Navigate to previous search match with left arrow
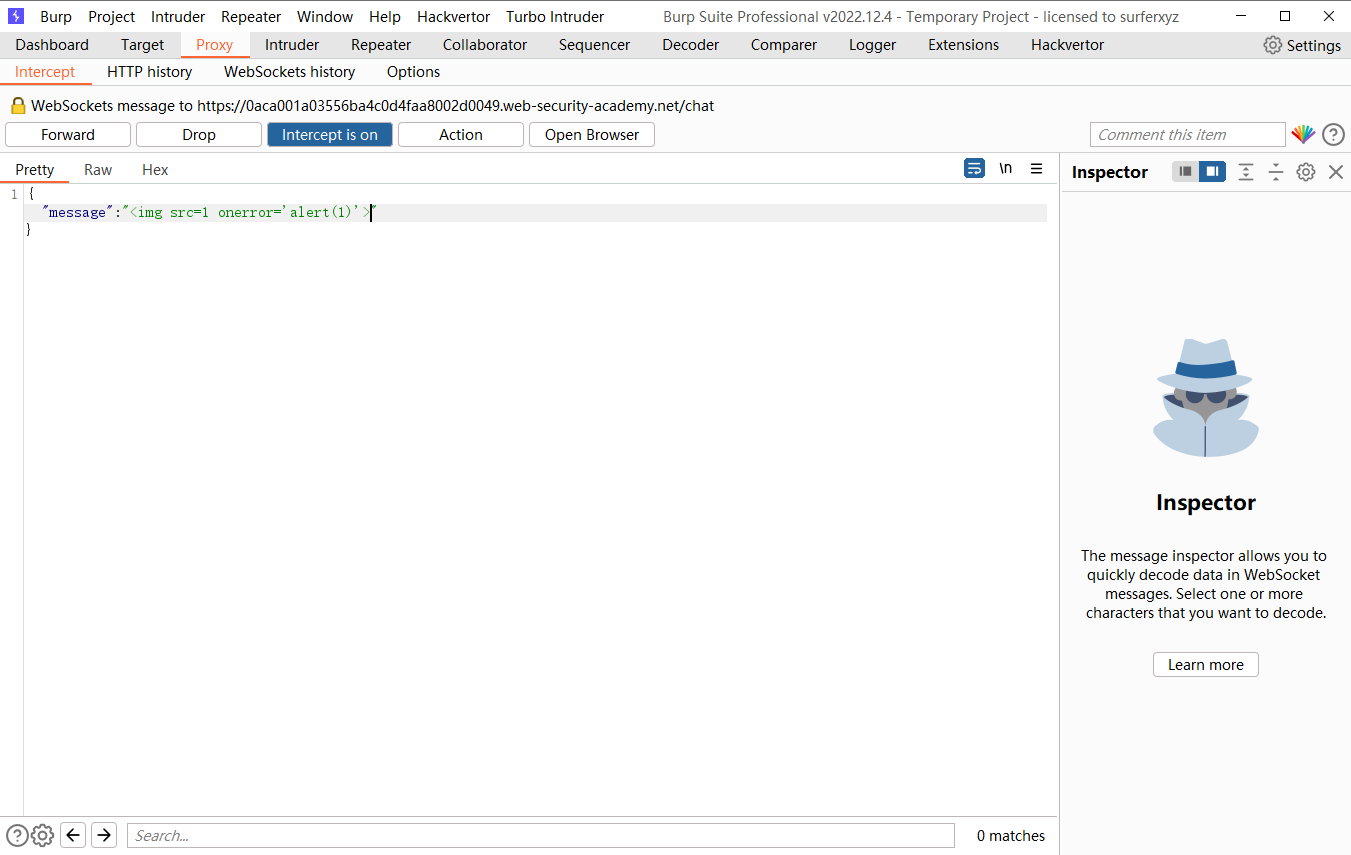The height and width of the screenshot is (855, 1351). (72, 835)
